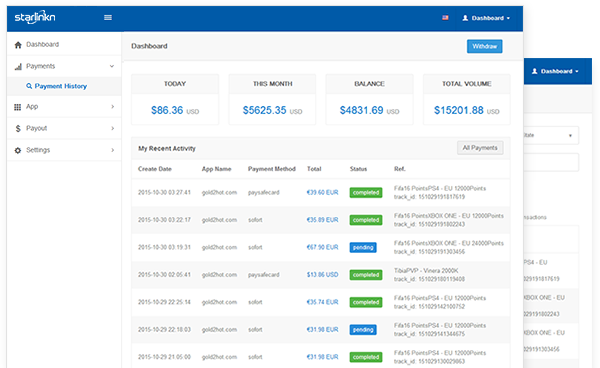Click the starlinkn logo
This screenshot has height=368, width=600.
tap(35, 17)
